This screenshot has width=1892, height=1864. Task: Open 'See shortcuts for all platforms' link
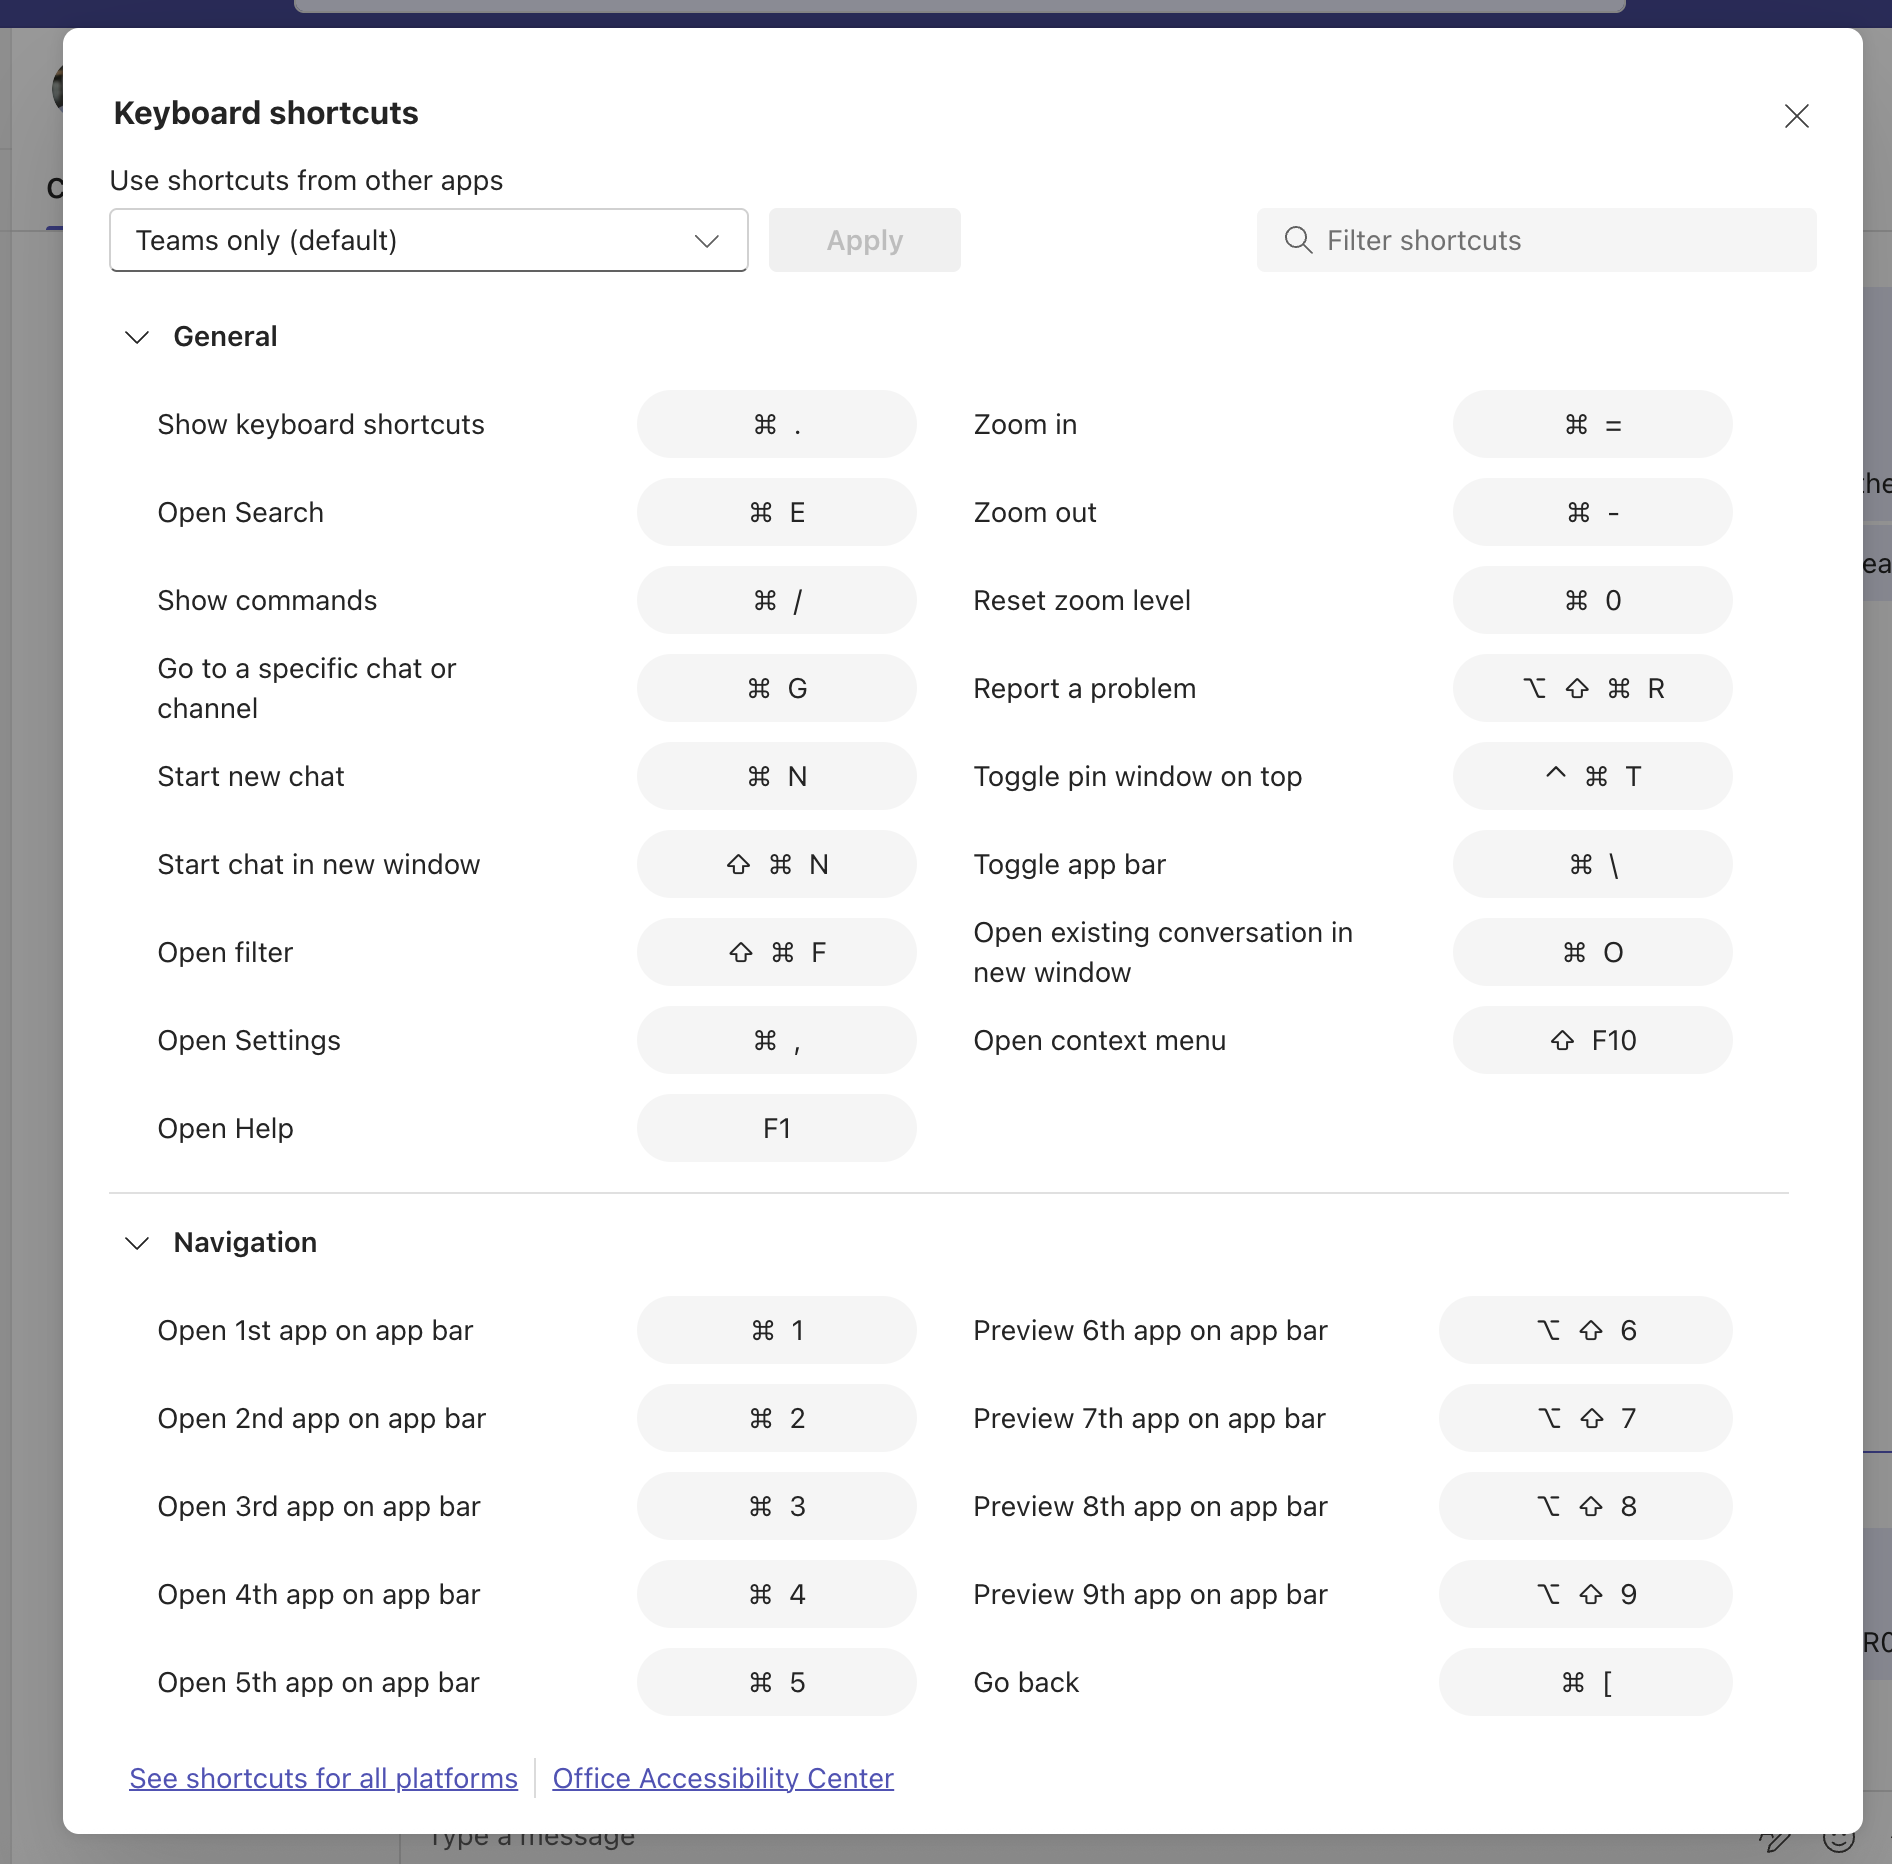(x=323, y=1778)
